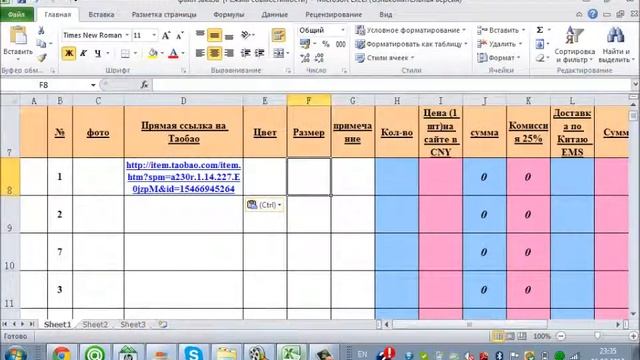The image size is (640, 360).
Task: Apply thousands separator (000) format
Action: pos(340,44)
